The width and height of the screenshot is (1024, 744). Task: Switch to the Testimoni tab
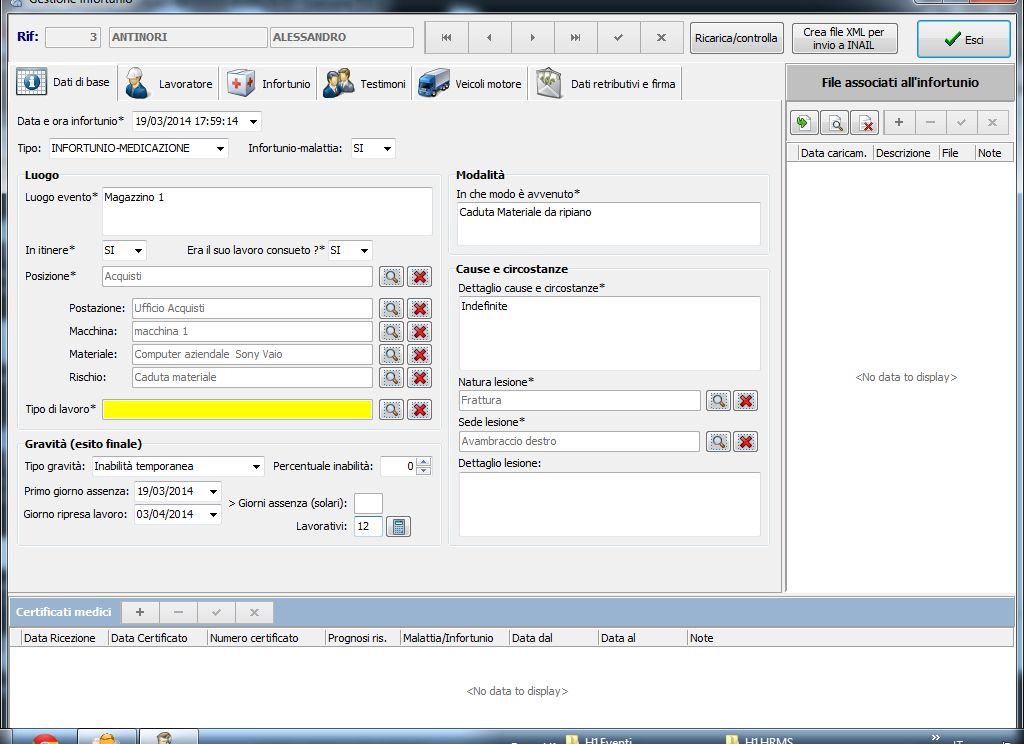(365, 84)
